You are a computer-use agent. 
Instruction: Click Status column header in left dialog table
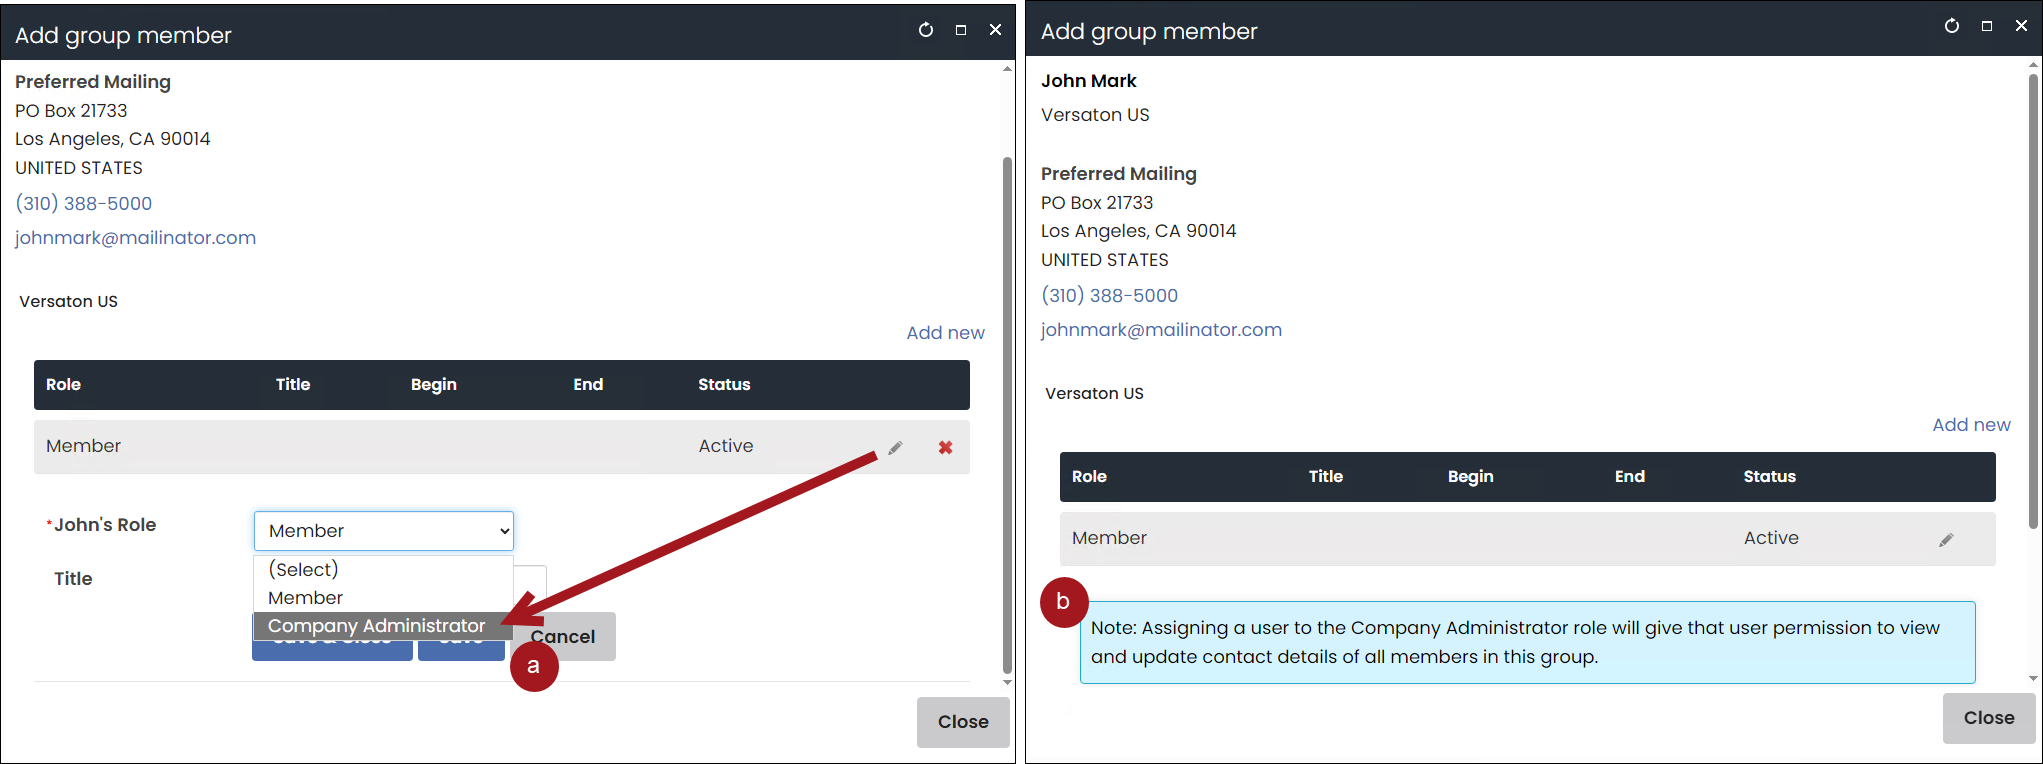click(724, 385)
